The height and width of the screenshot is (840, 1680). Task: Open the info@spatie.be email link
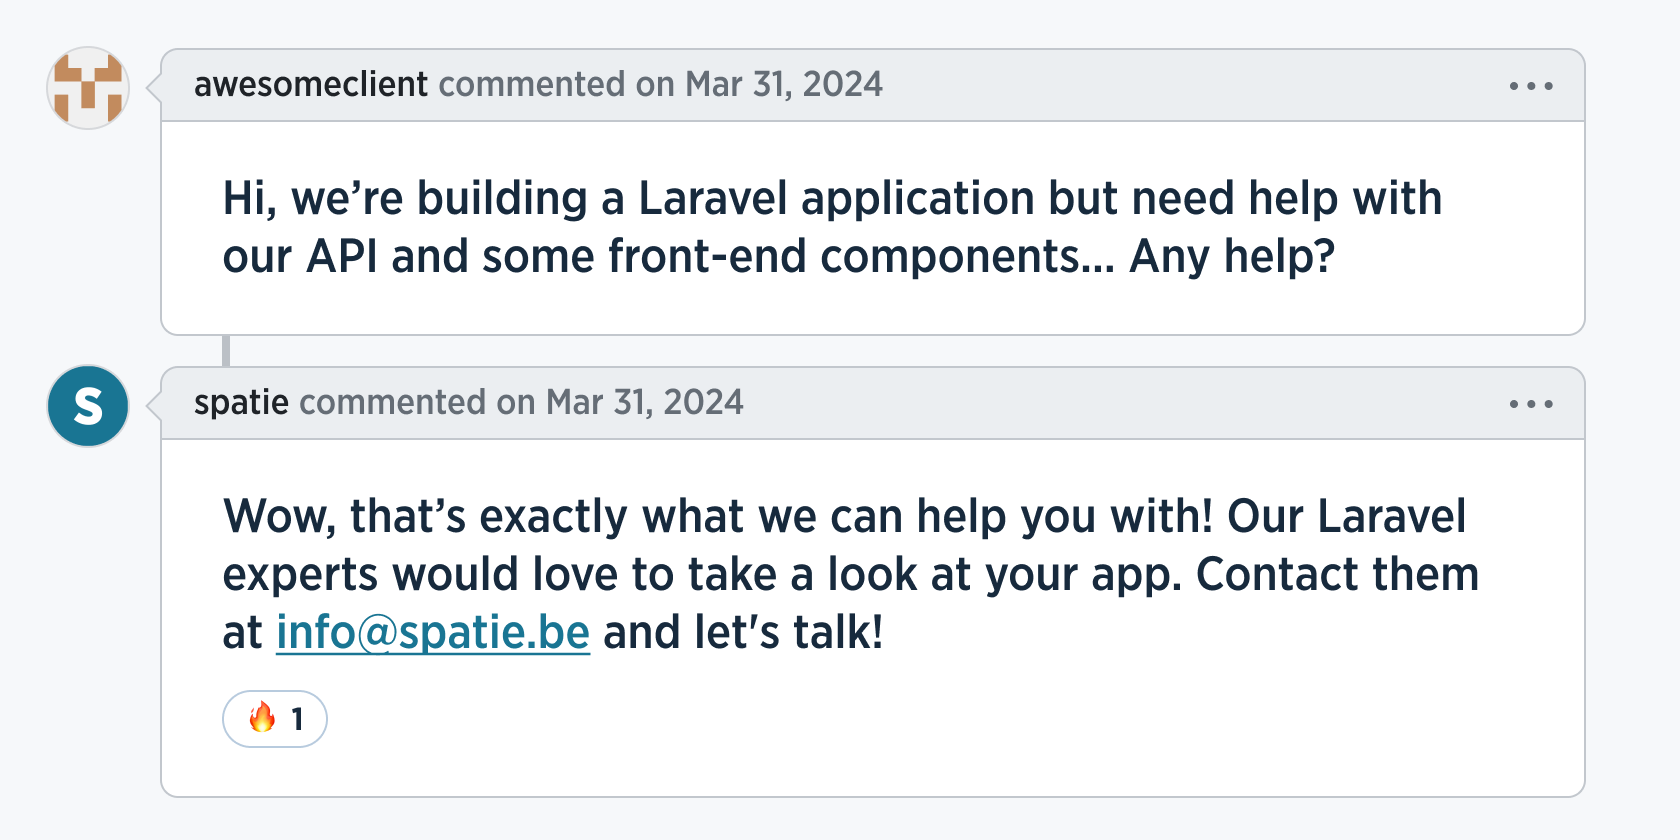(x=433, y=632)
